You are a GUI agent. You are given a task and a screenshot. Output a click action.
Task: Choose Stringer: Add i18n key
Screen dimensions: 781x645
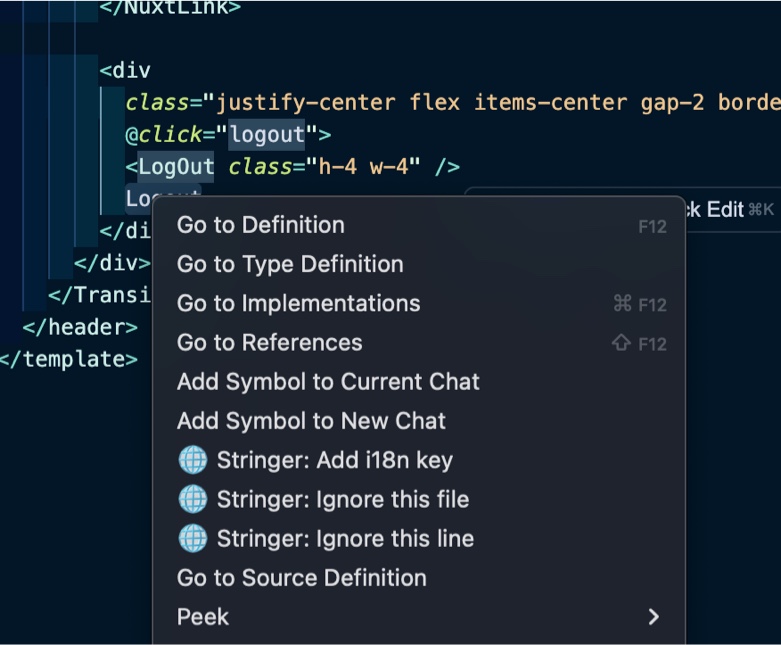click(418, 460)
